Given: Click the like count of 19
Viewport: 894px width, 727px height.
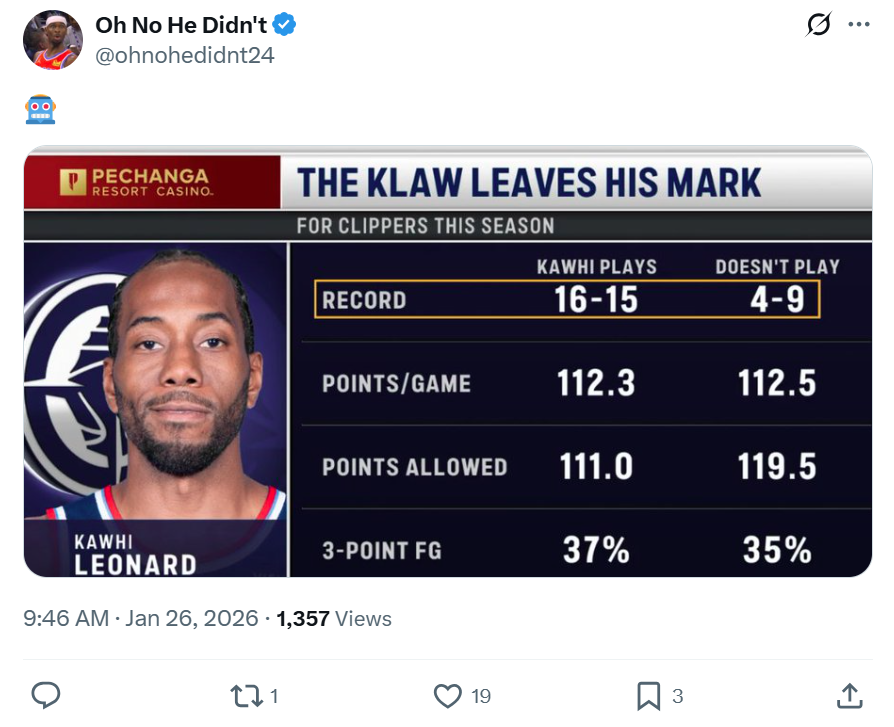Looking at the screenshot, I should [480, 696].
